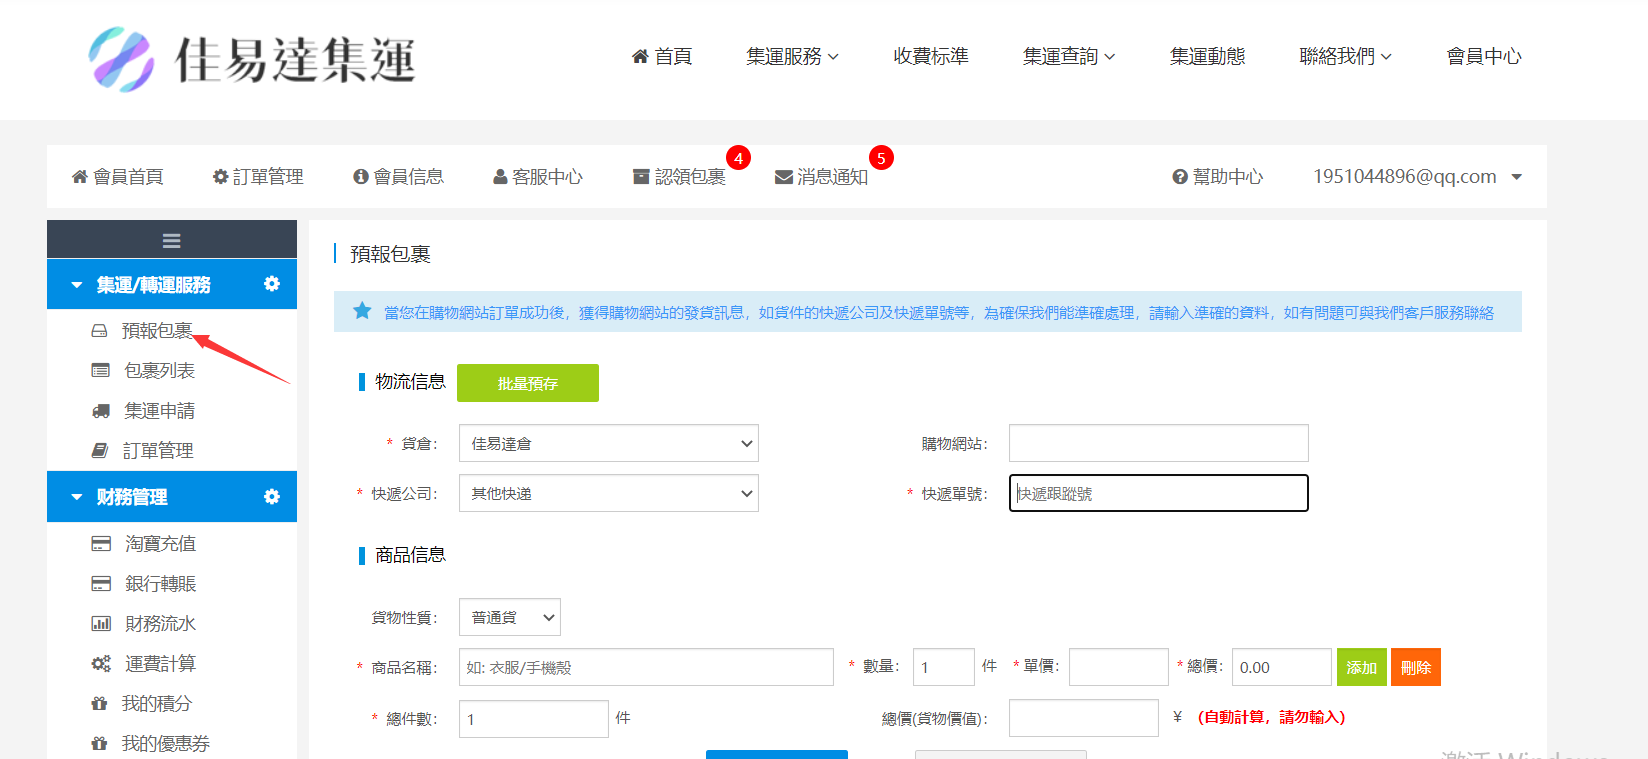Open 預報包裹 in the sidebar
The image size is (1648, 759).
157,330
